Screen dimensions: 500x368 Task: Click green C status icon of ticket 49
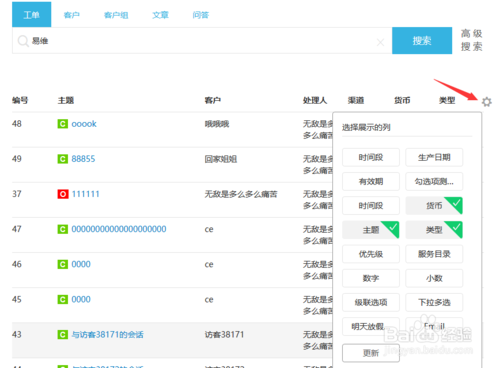pos(63,159)
